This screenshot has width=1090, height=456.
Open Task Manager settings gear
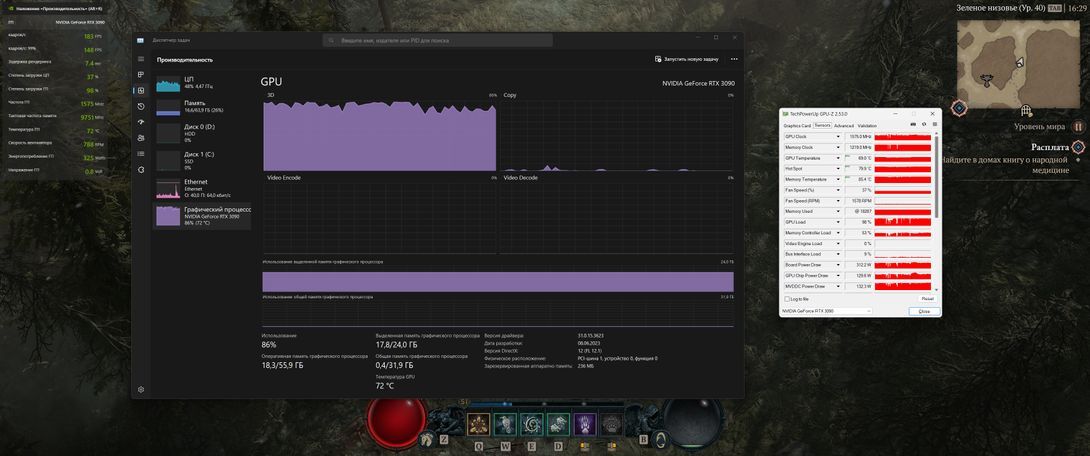pos(141,389)
